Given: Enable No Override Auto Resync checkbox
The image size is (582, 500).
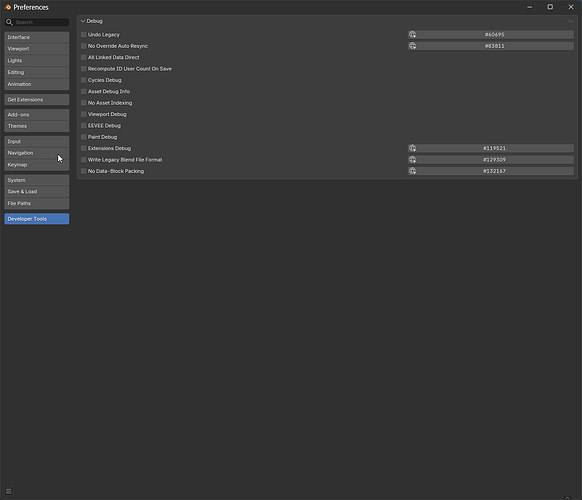Looking at the screenshot, I should click(84, 46).
